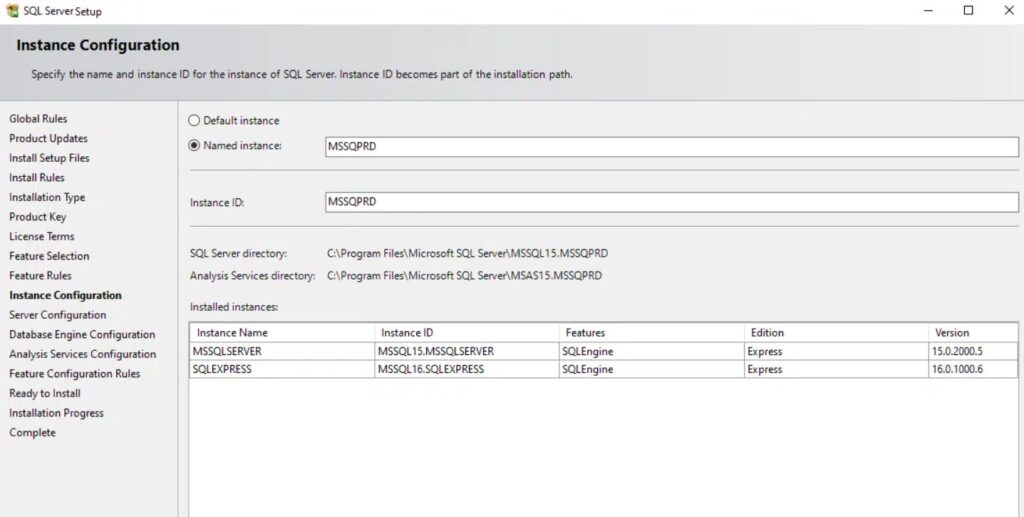Click SQLEngine feature in the MSSQLSERVER row
The height and width of the screenshot is (517, 1024).
652,351
